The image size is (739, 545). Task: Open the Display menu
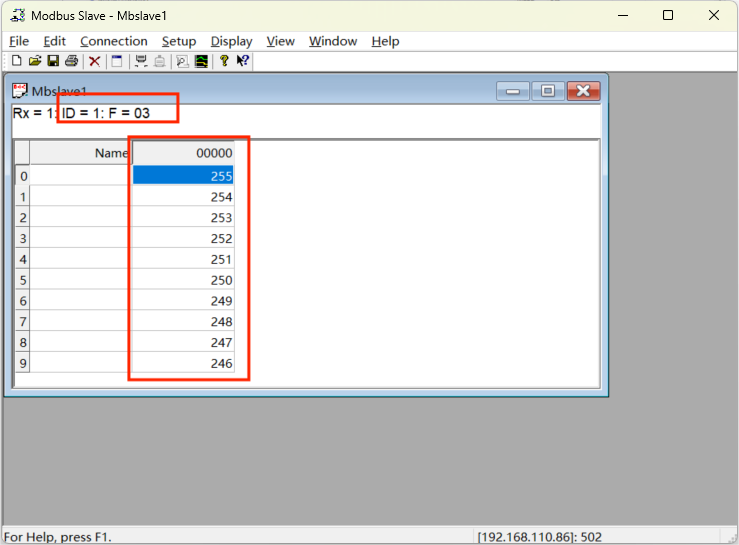(231, 41)
